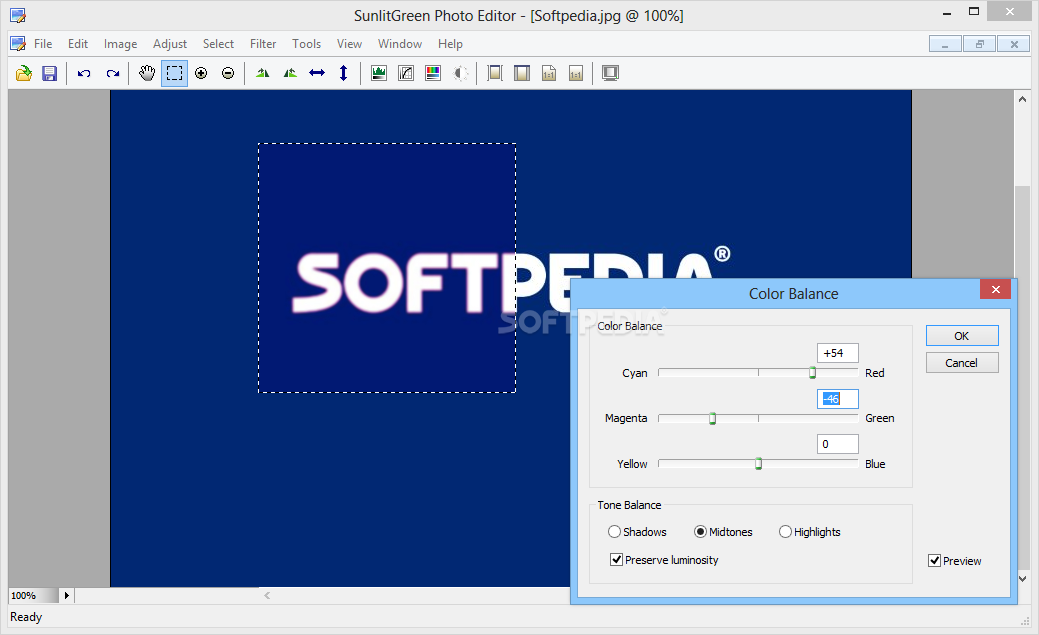The height and width of the screenshot is (635, 1039).
Task: Open the Window menu
Action: [x=400, y=44]
